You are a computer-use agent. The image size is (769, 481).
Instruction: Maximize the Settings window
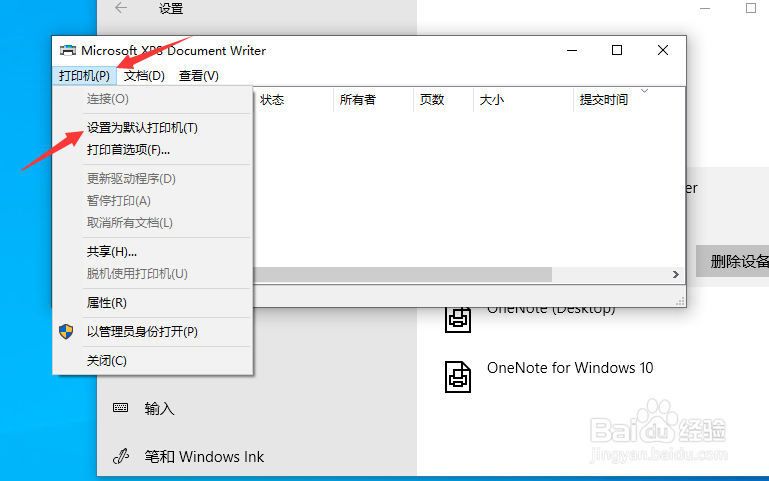tap(751, 8)
